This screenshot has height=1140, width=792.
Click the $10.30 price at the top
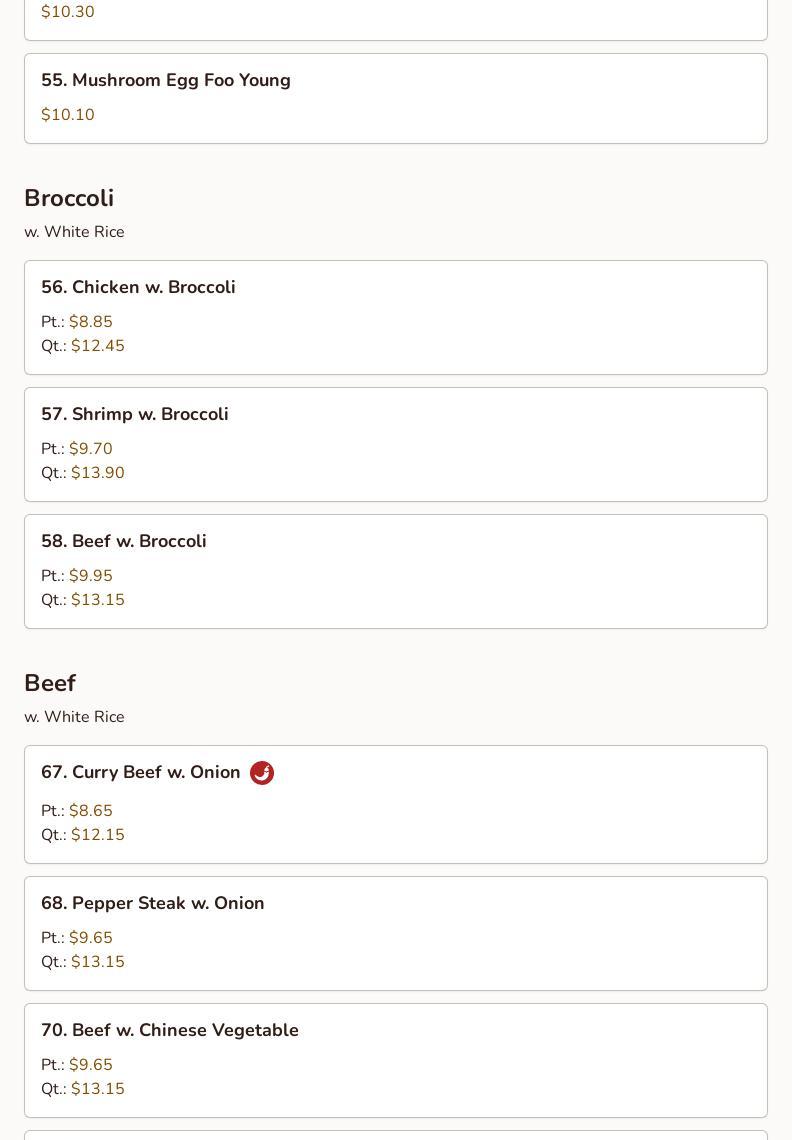click(x=68, y=12)
